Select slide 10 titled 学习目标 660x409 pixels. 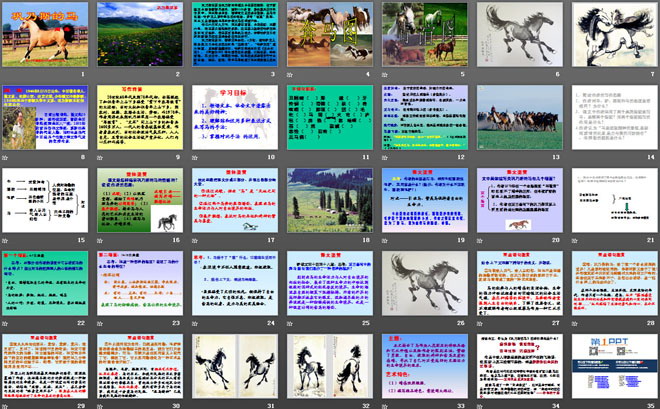pos(233,117)
